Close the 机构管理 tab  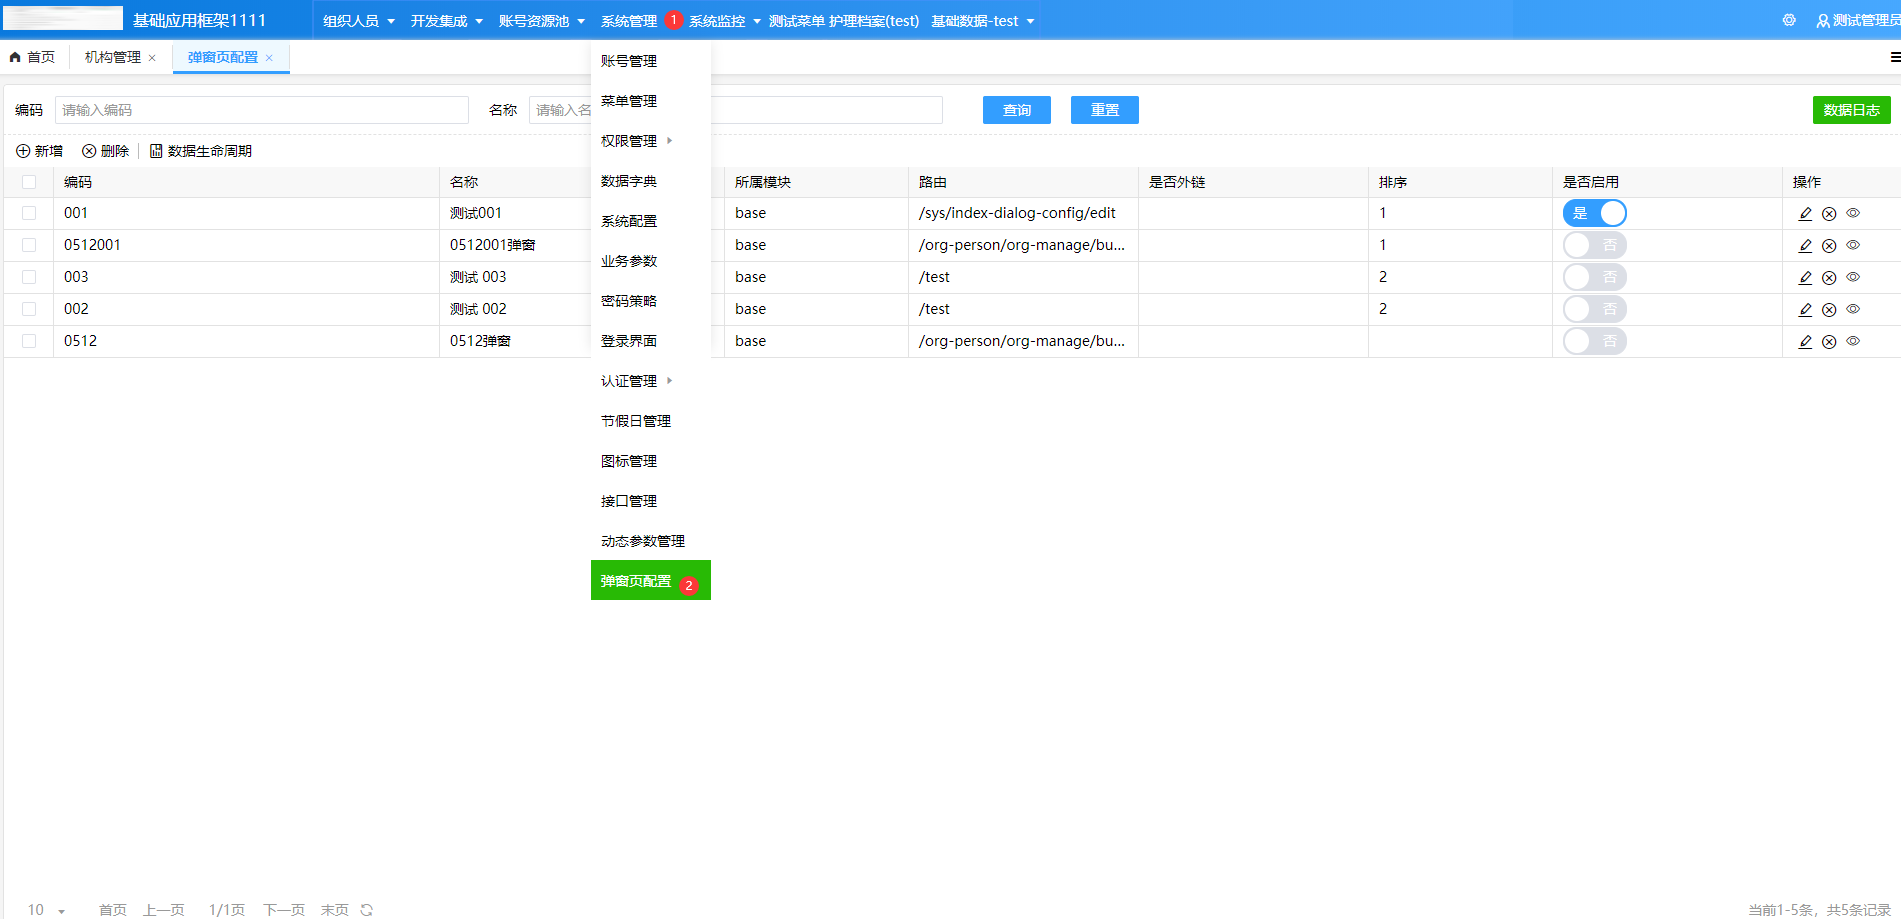[152, 58]
